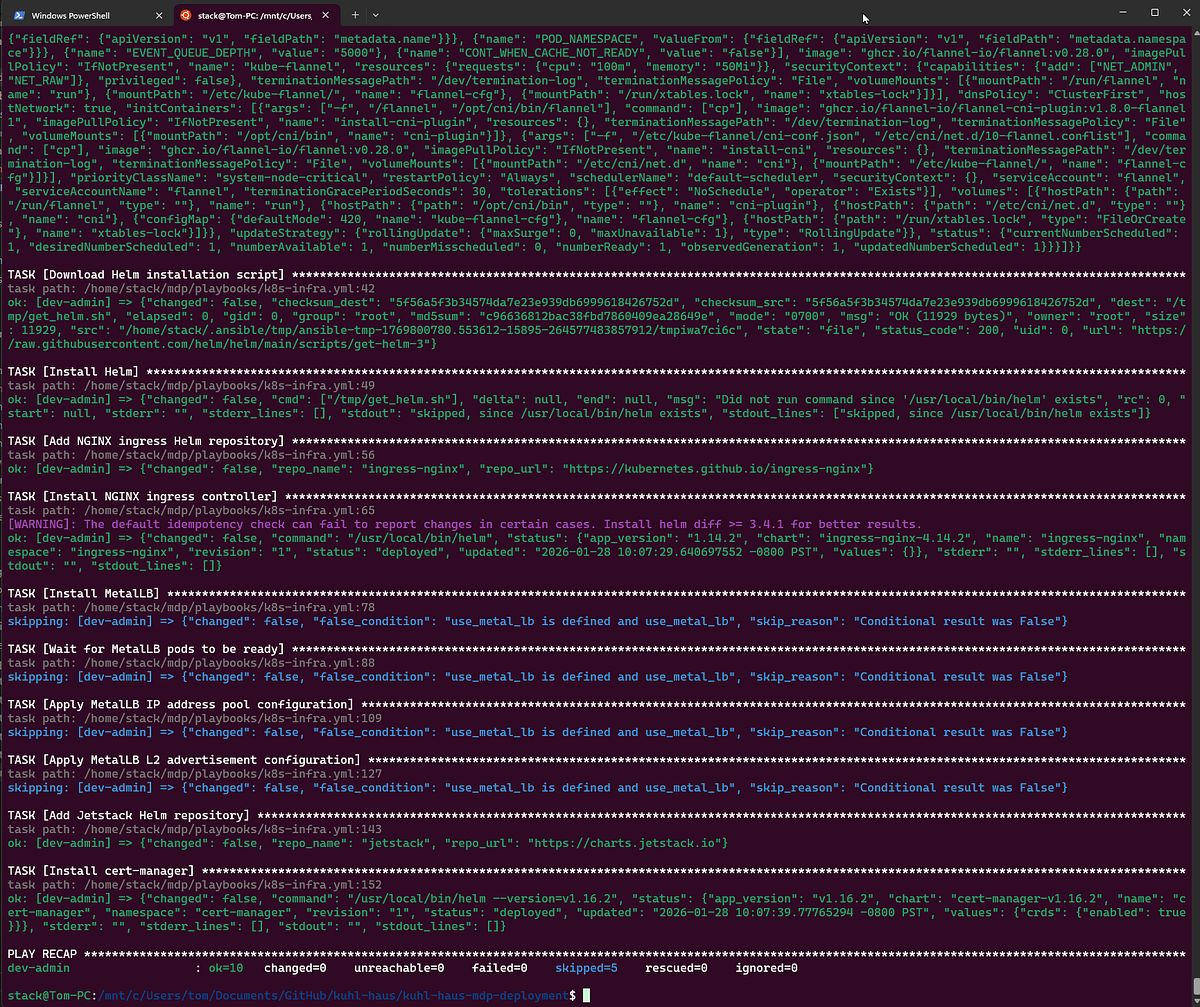The image size is (1200, 1007).
Task: Expand the new tab profile dropdown
Action: click(376, 15)
